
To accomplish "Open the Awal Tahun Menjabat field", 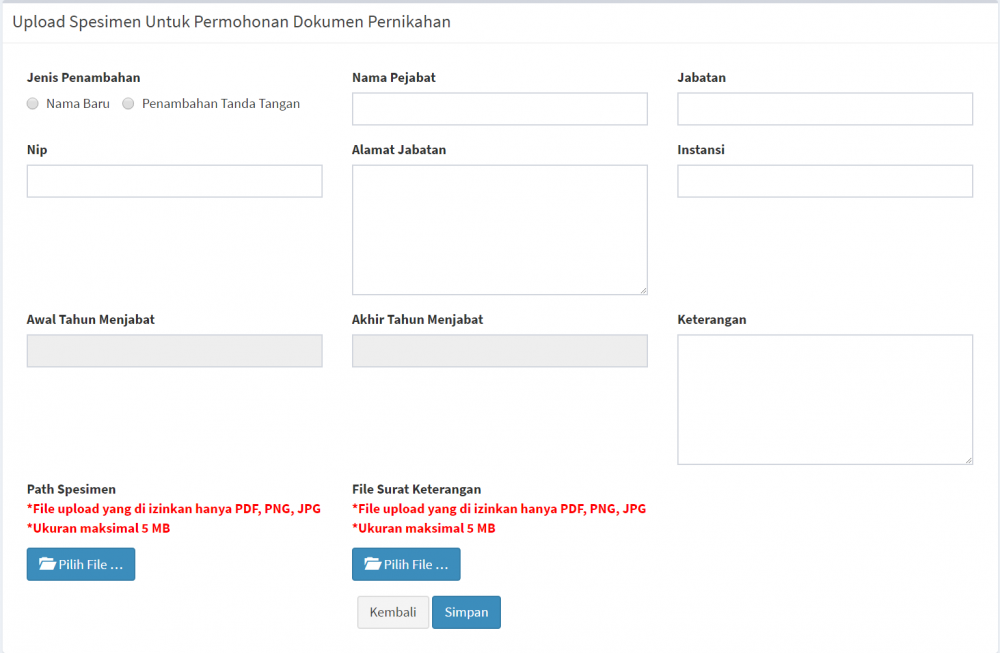I will click(x=174, y=351).
